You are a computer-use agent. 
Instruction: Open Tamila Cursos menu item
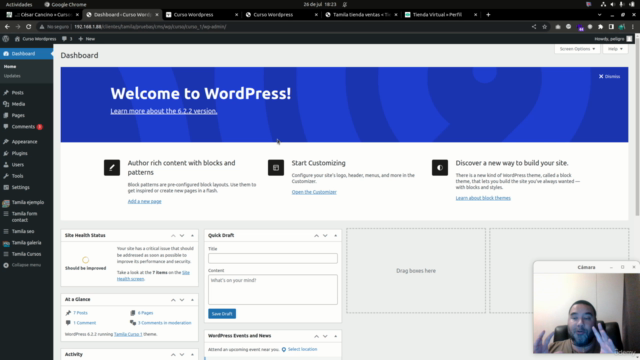[26, 254]
